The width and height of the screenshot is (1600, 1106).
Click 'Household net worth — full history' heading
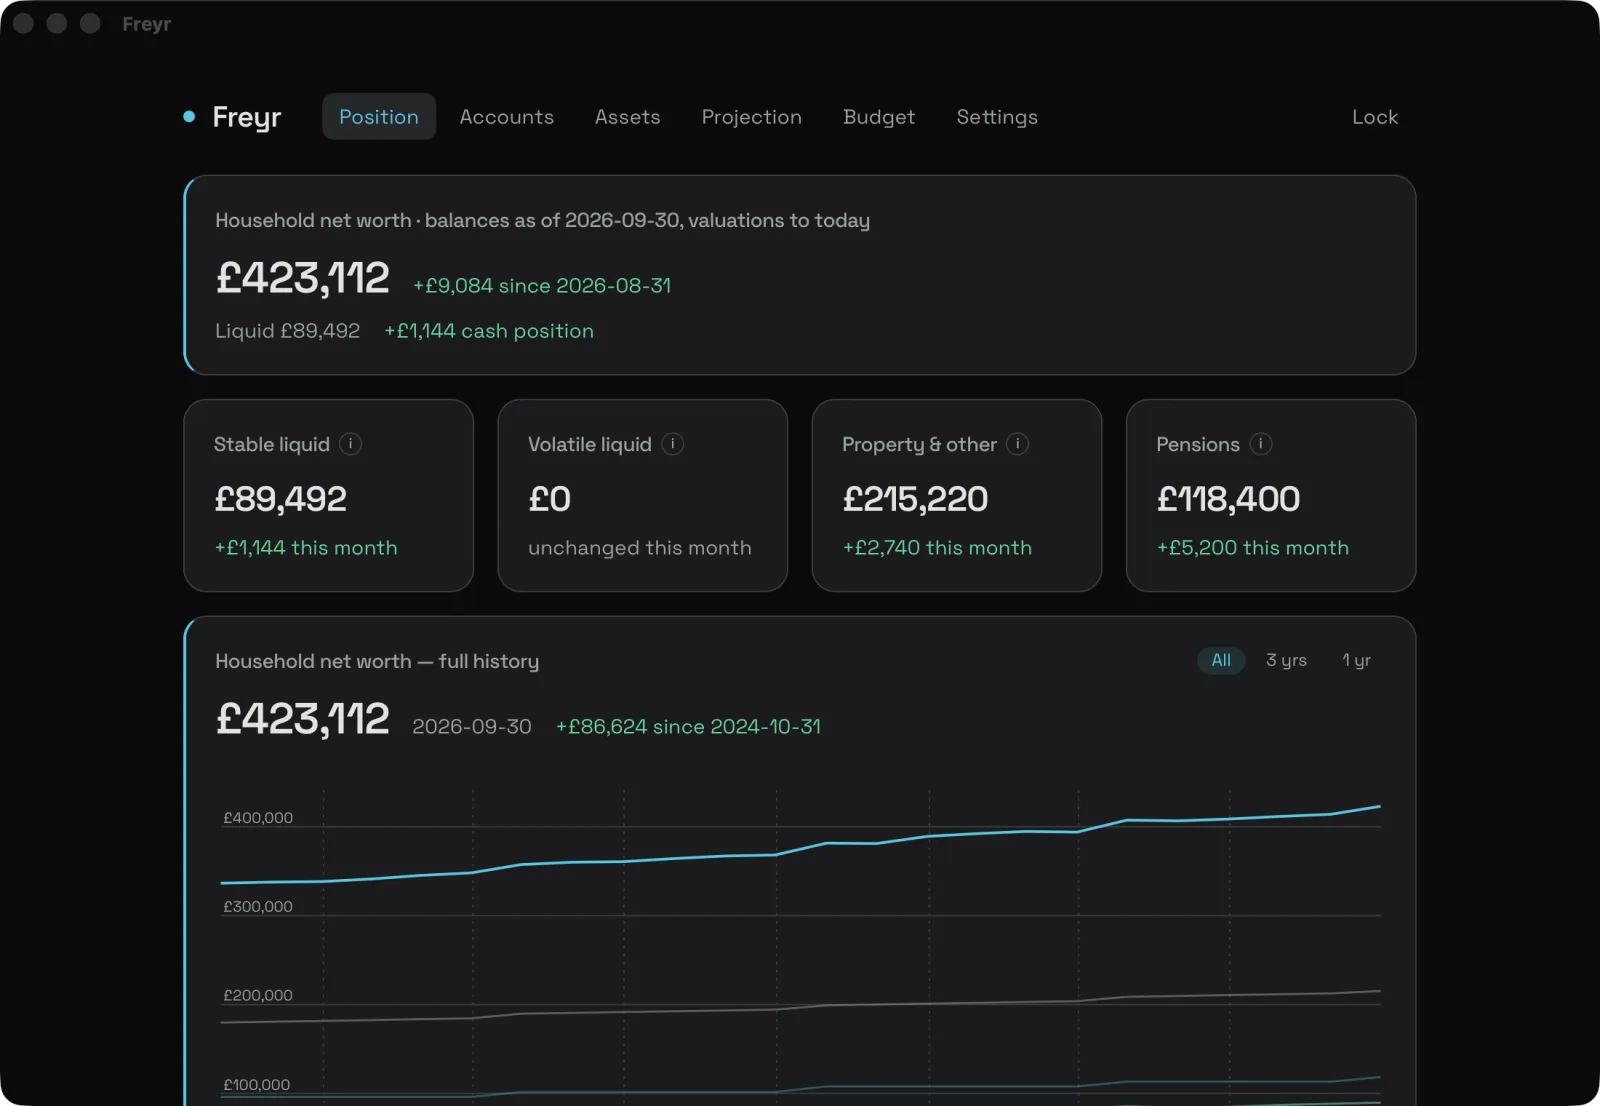pos(377,661)
